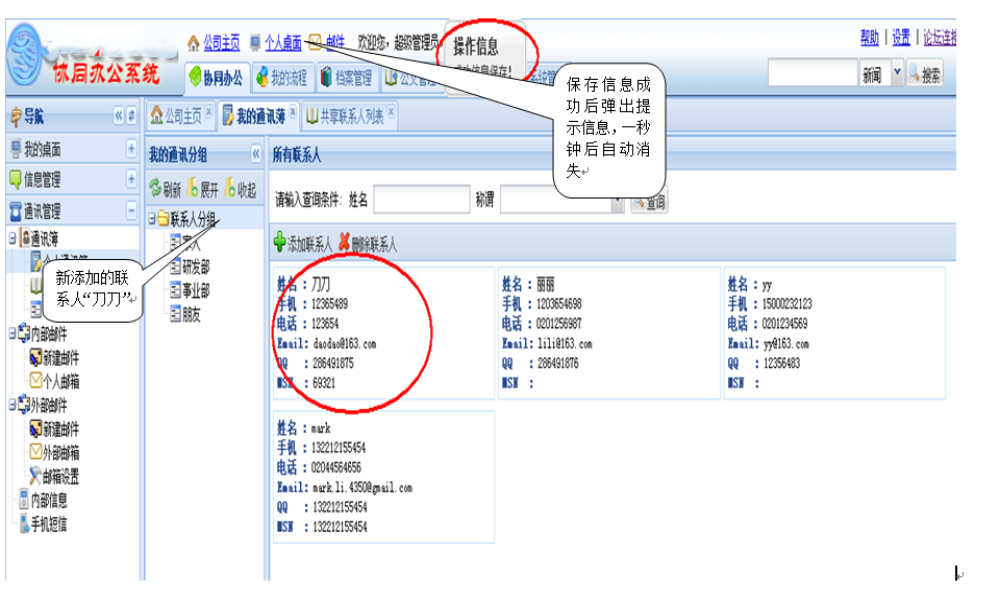Click 删除联系人 button
This screenshot has width=1000, height=600.
click(x=368, y=243)
